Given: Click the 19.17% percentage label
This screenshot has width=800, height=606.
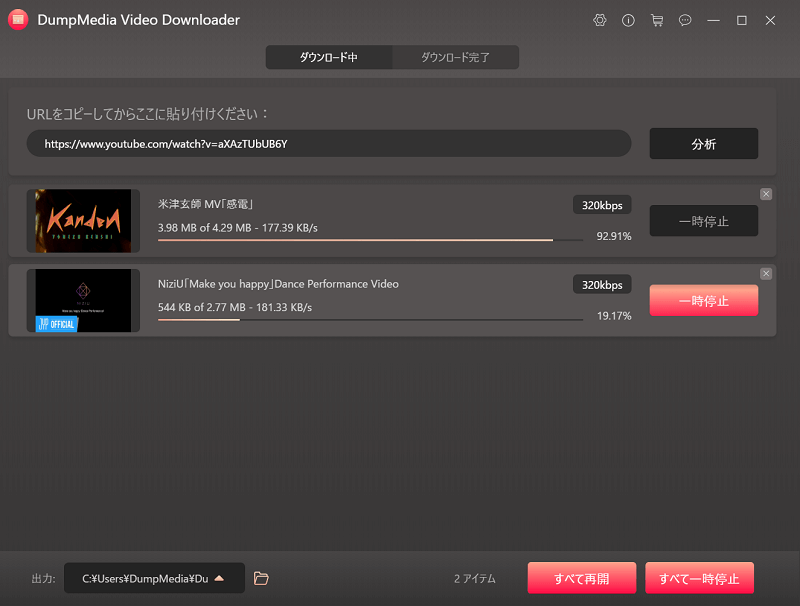Looking at the screenshot, I should (614, 316).
